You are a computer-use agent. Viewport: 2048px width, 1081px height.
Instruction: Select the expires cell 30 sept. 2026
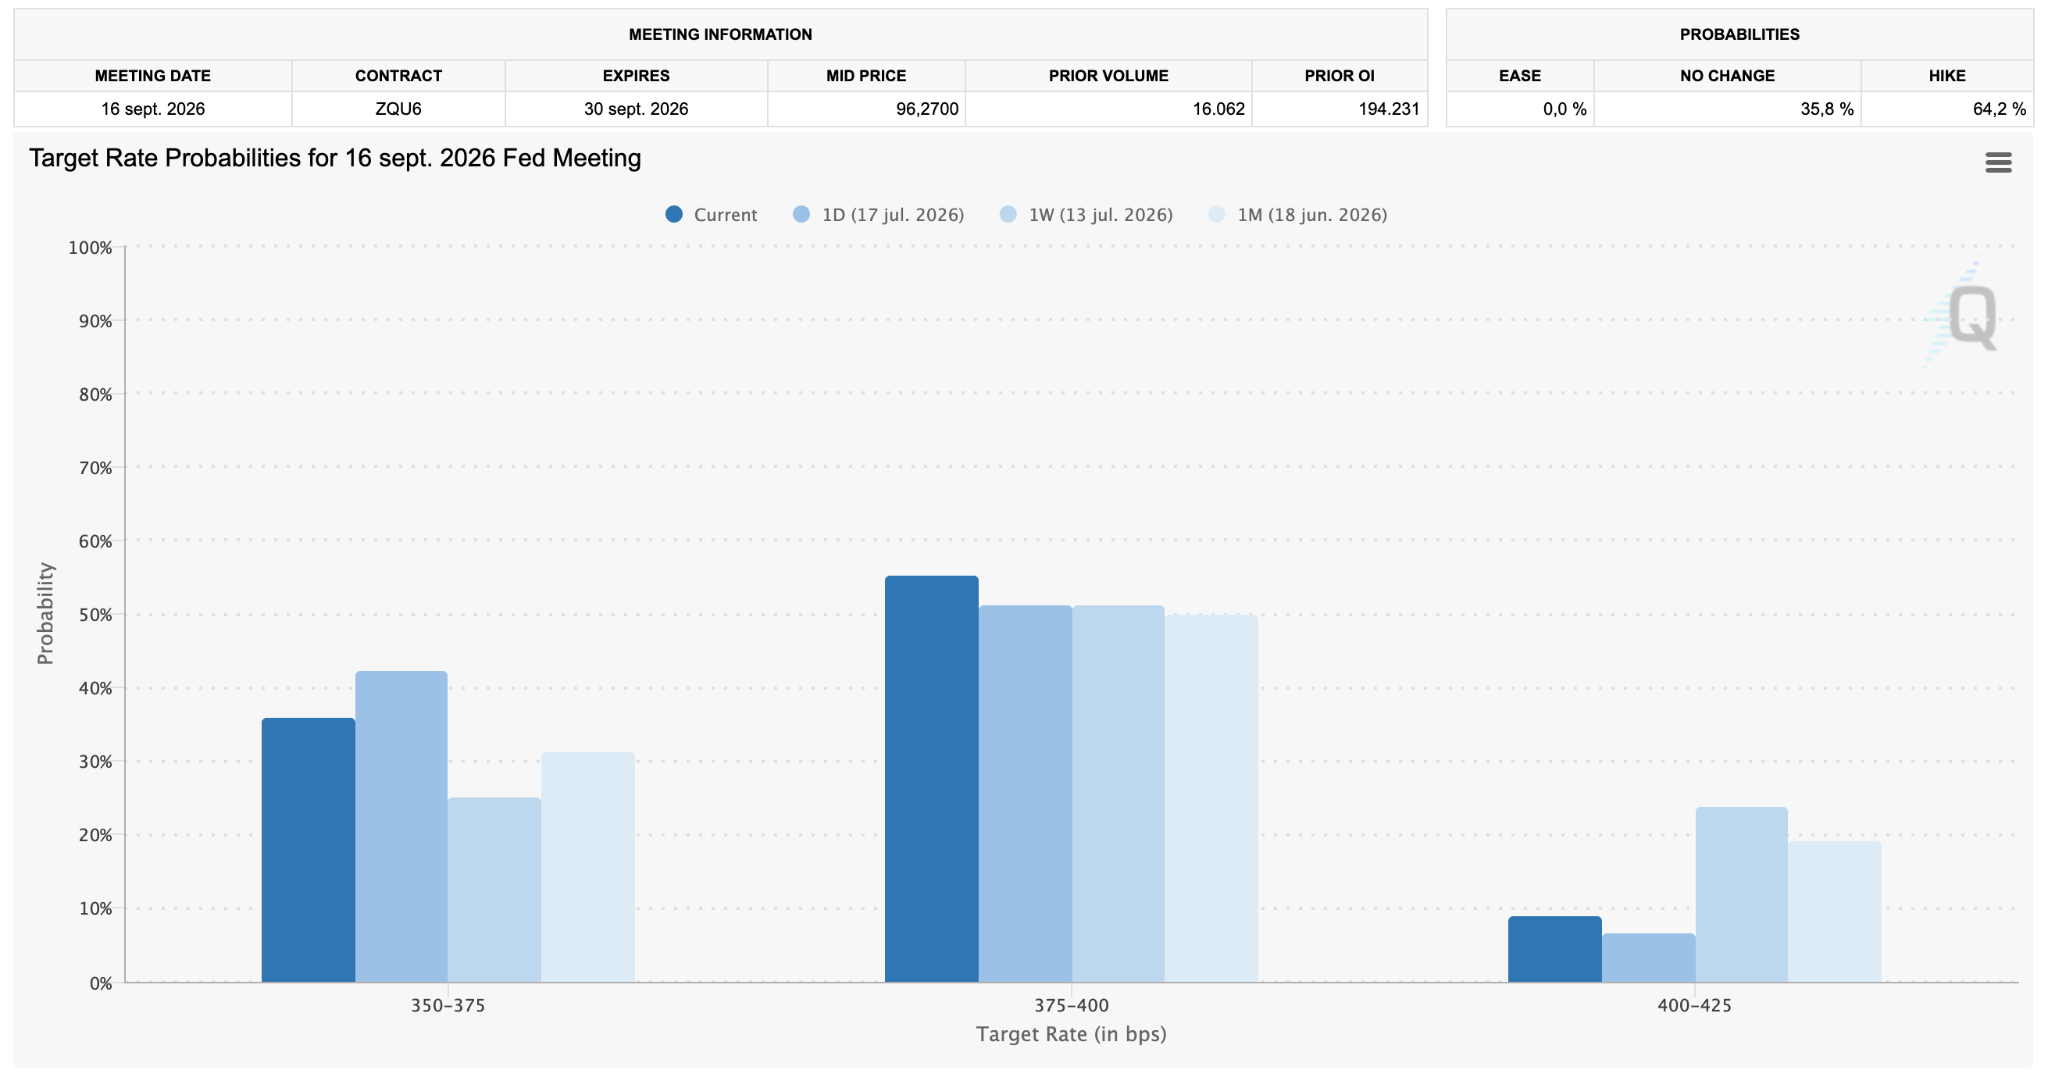click(636, 109)
